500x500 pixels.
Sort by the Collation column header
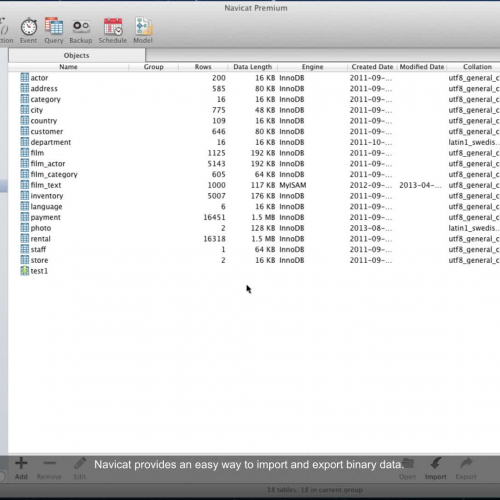click(477, 67)
